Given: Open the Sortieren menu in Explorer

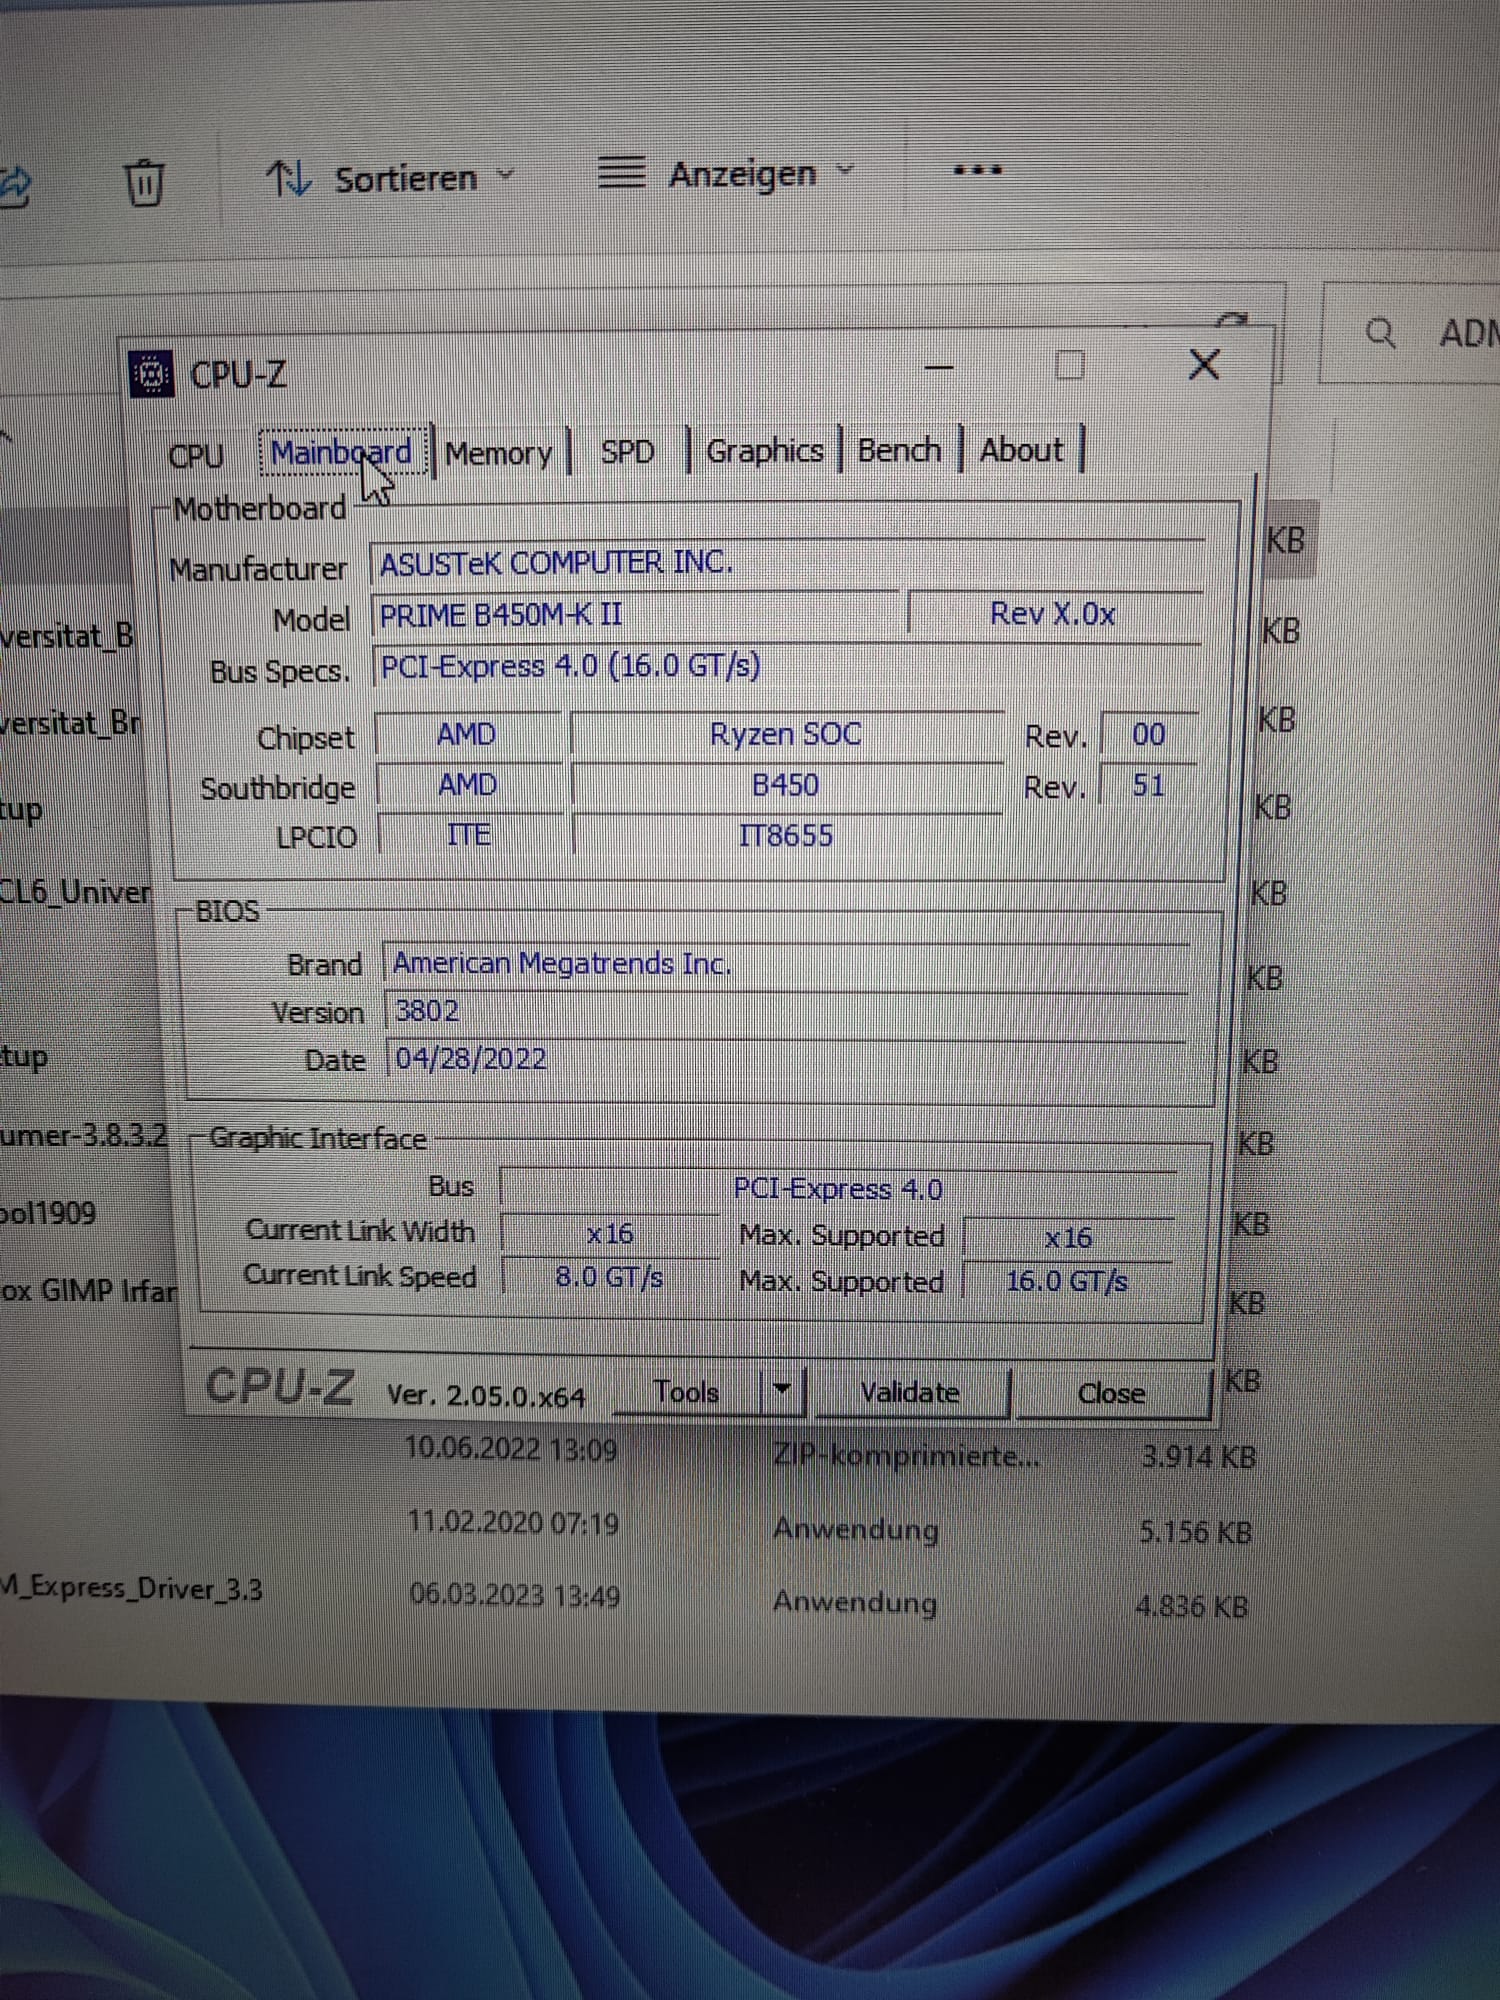Looking at the screenshot, I should click(391, 179).
